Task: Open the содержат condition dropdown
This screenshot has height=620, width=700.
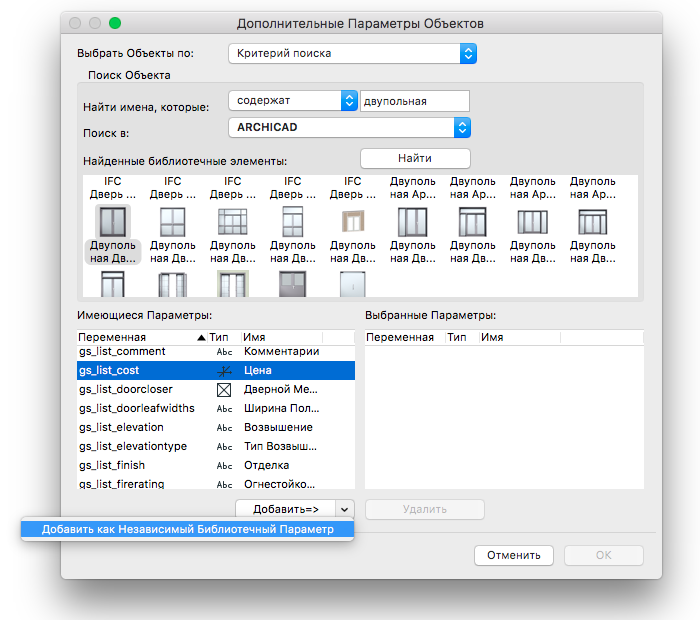Action: 293,100
